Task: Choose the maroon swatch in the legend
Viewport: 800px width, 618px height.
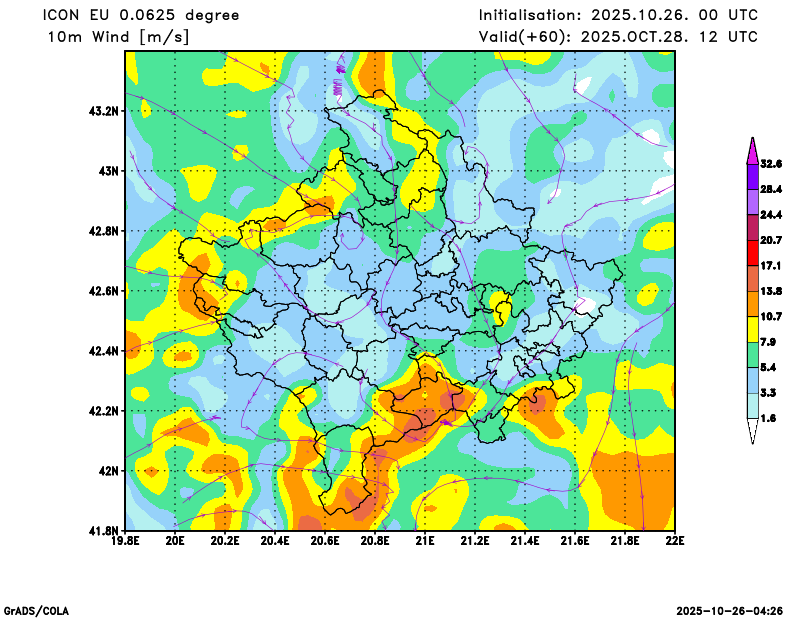Action: [x=751, y=228]
